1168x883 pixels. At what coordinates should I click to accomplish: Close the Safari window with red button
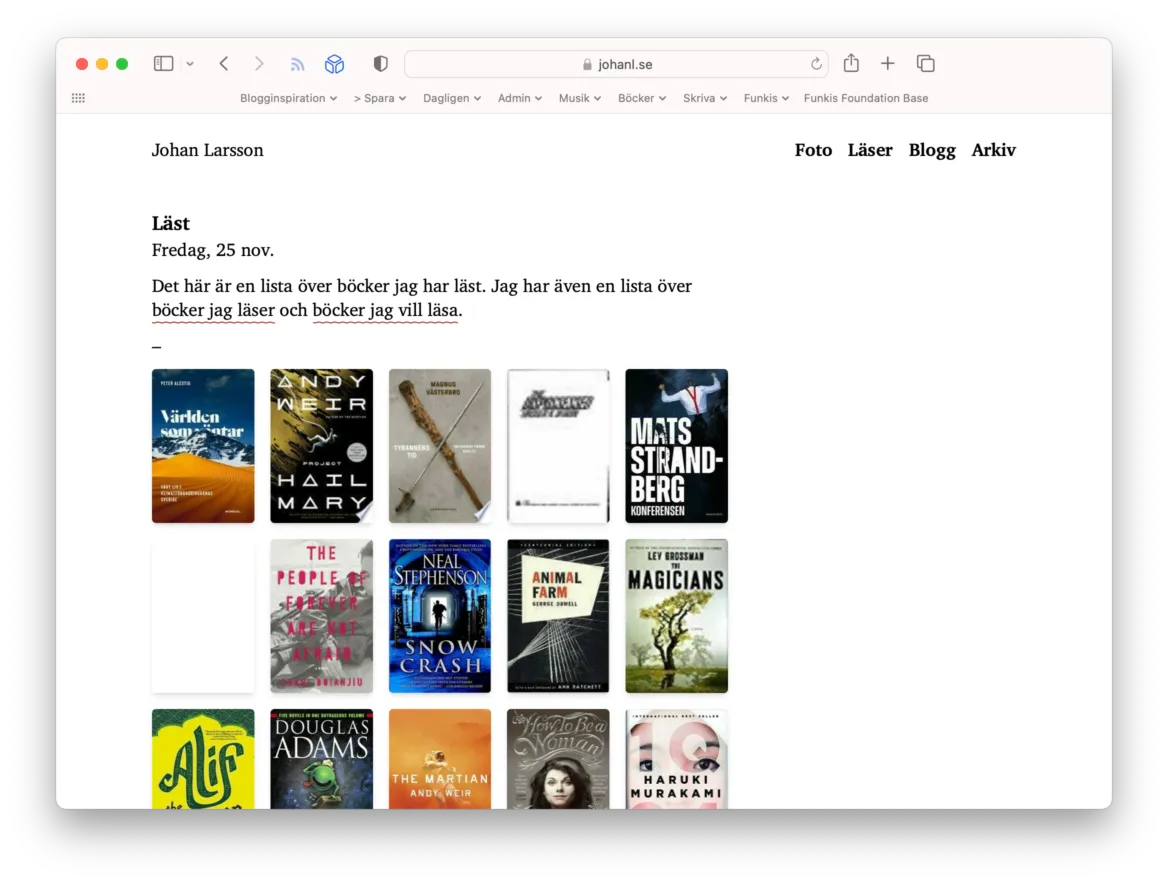[82, 64]
